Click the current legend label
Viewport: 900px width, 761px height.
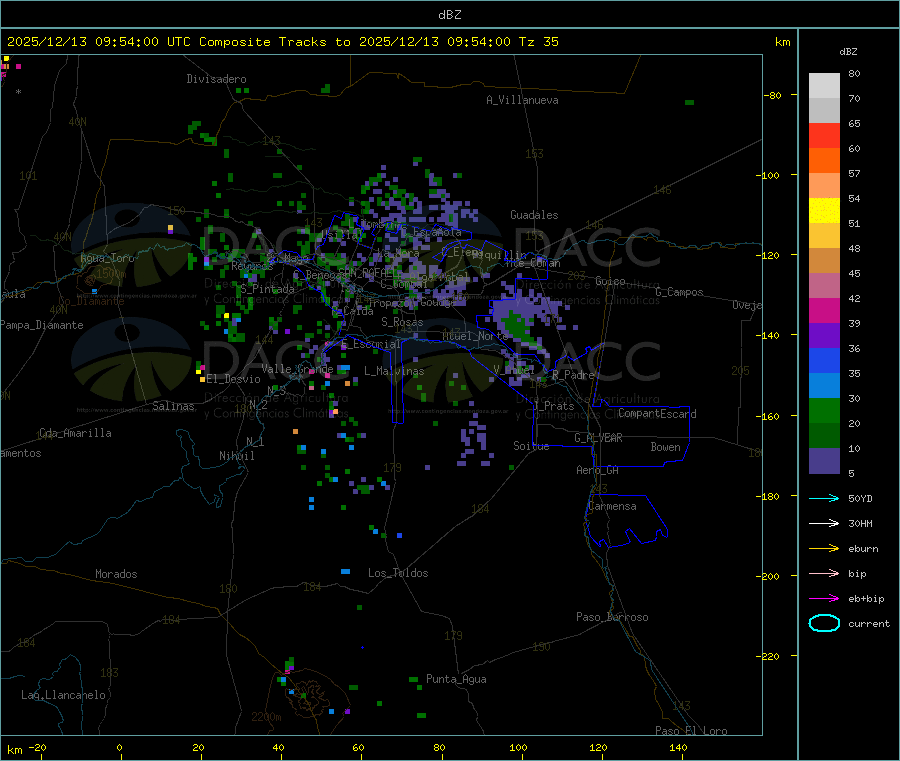(869, 624)
